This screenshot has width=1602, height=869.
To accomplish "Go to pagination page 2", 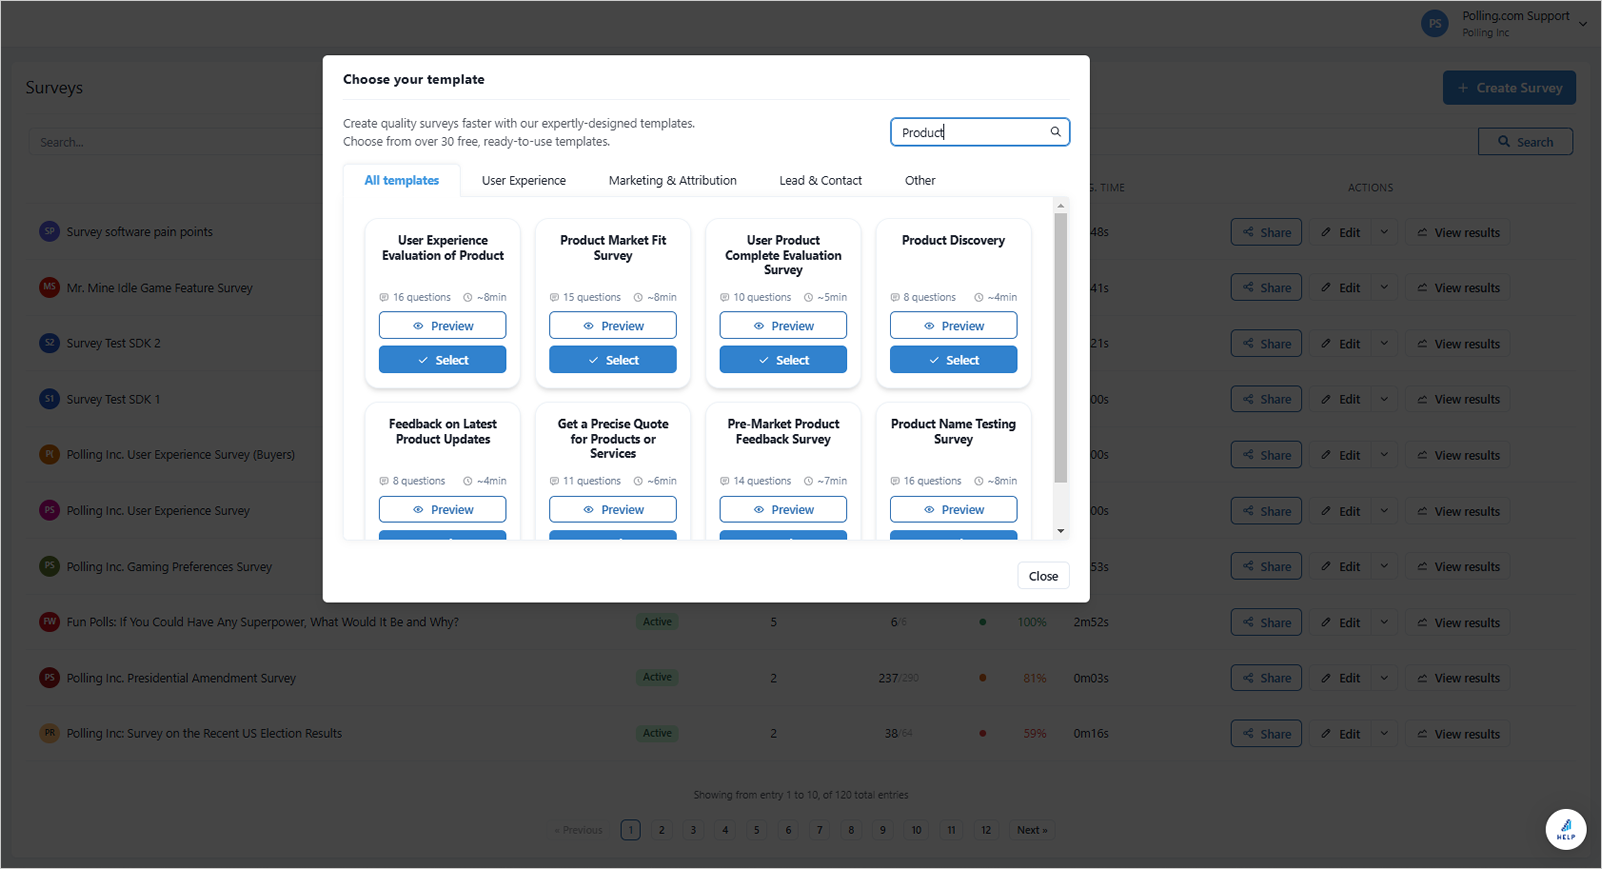I will point(662,830).
